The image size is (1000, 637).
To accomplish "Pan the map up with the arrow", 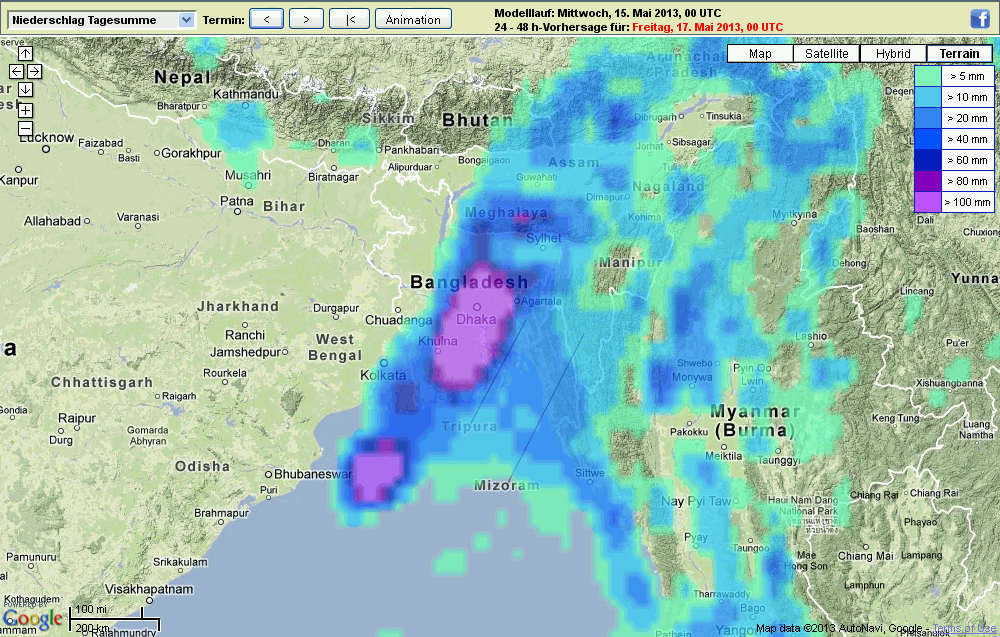I will coord(26,54).
